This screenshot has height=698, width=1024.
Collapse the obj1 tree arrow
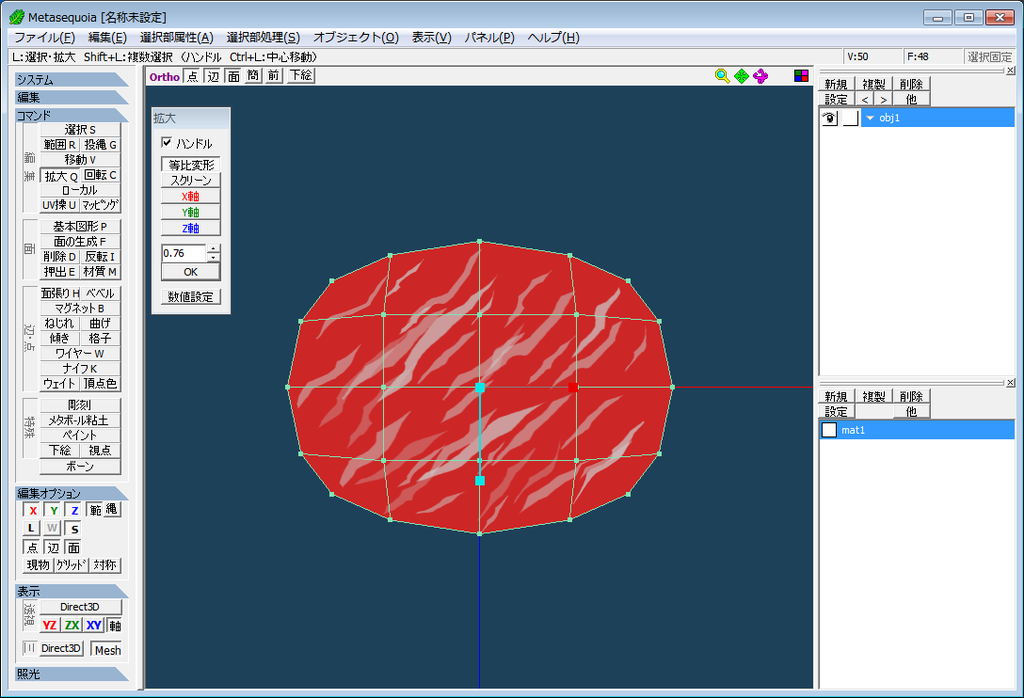(870, 118)
